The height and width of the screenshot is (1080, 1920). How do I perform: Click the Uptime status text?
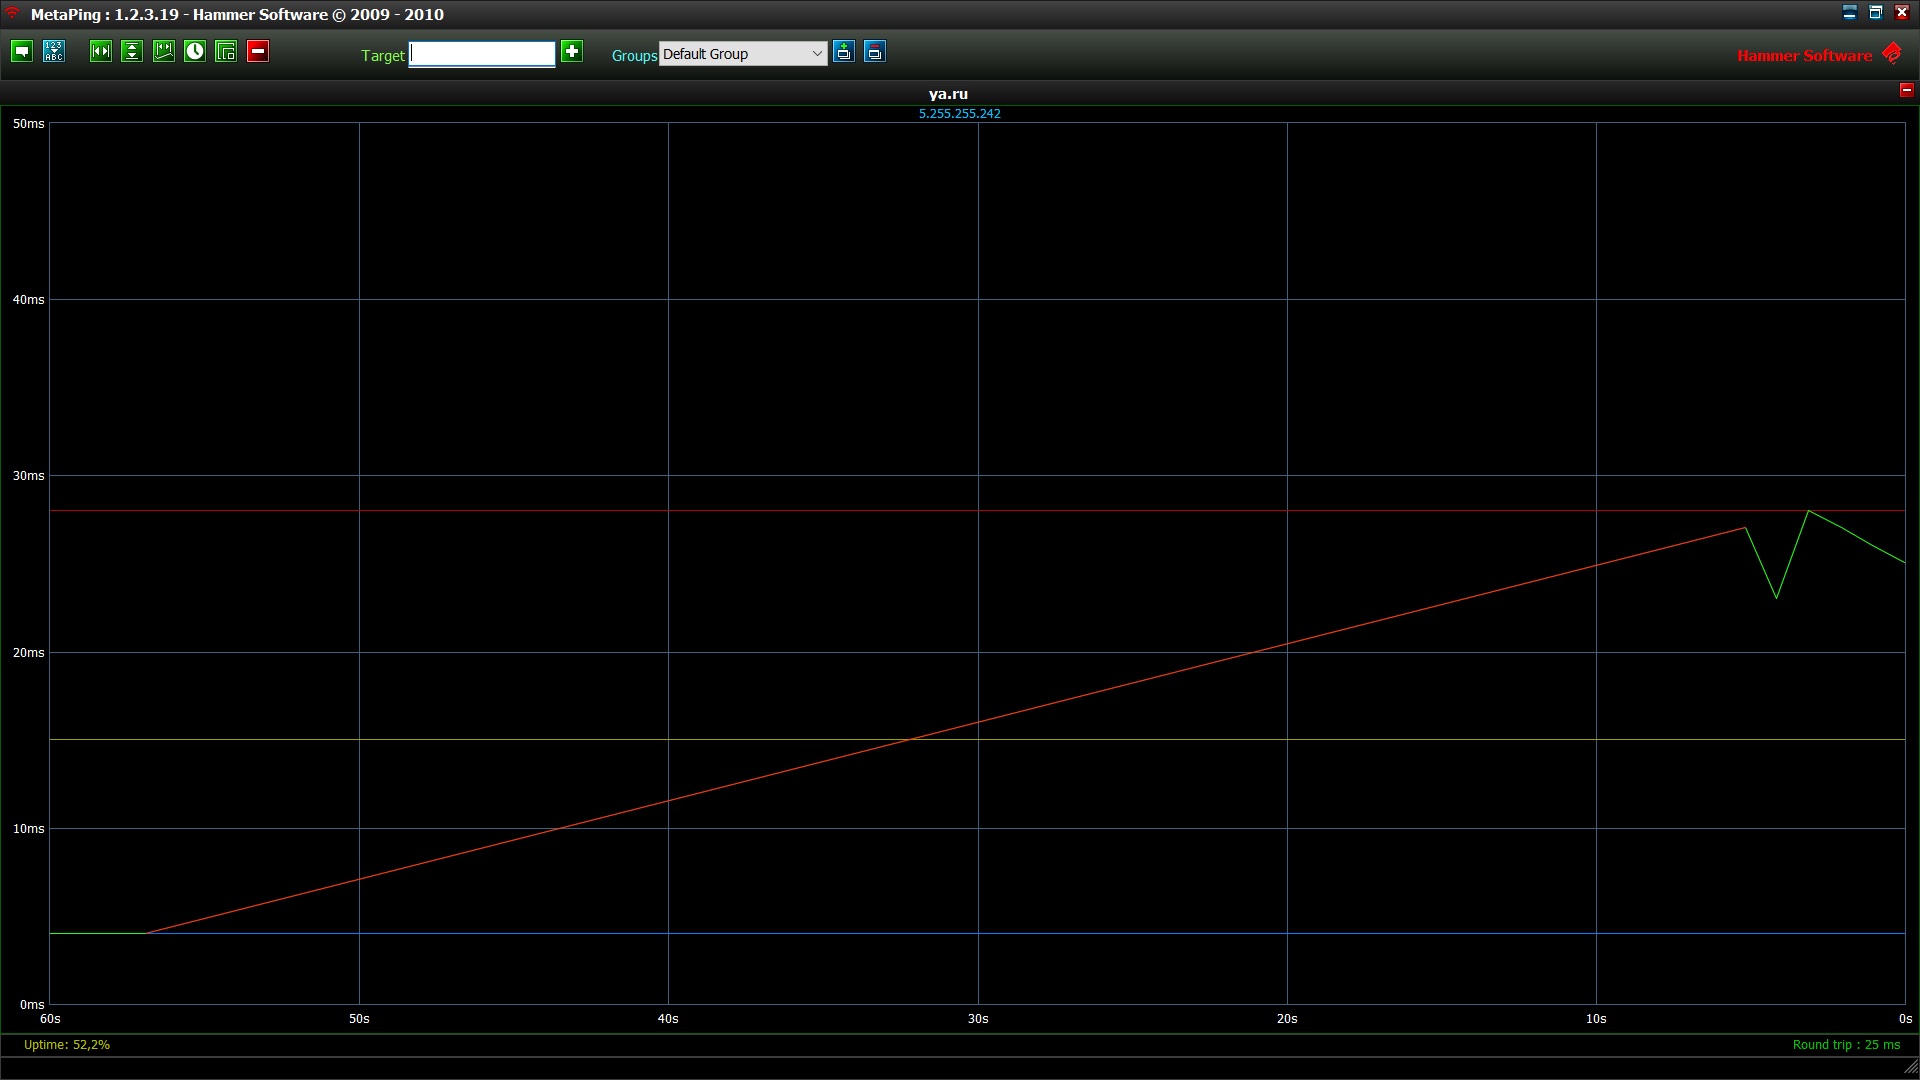pos(67,1045)
